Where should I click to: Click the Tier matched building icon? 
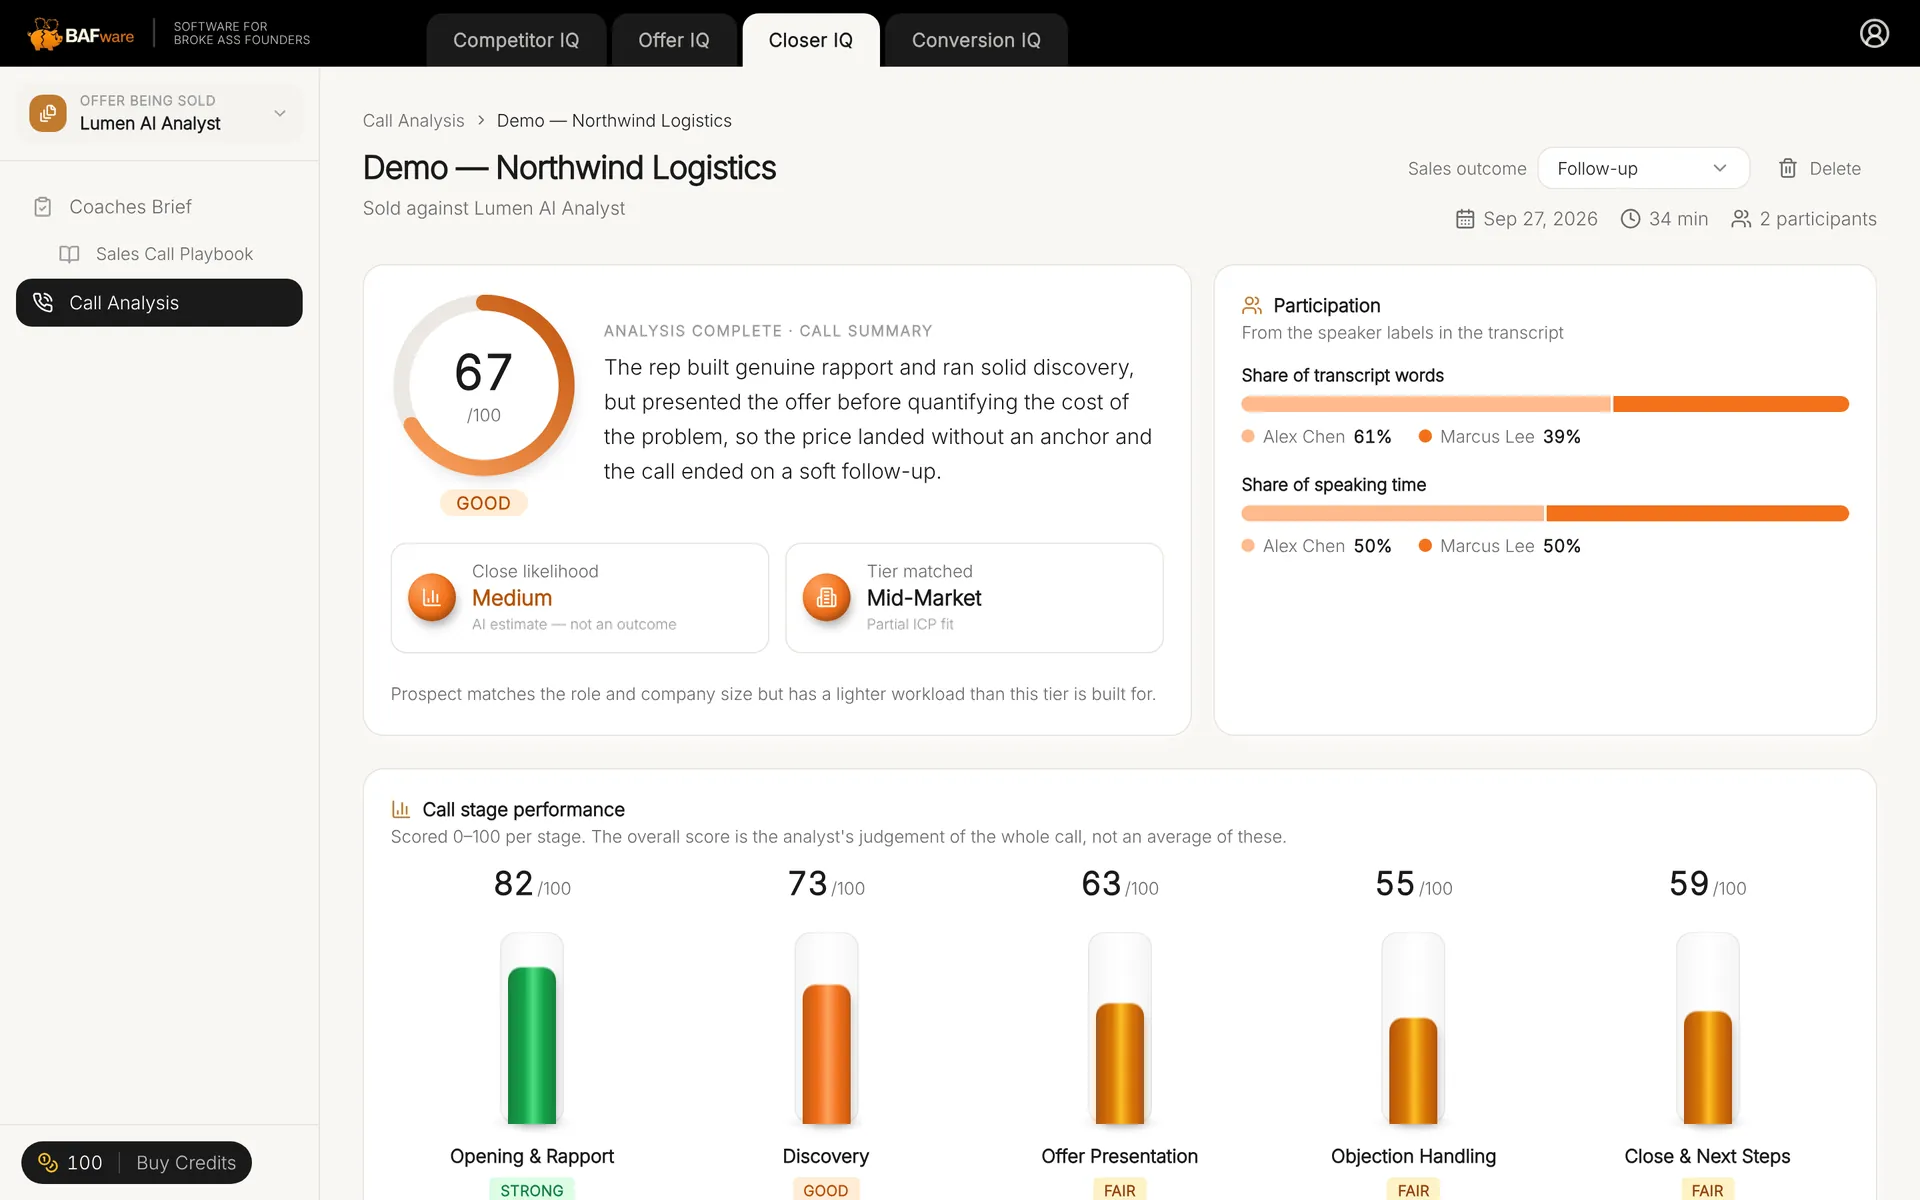click(827, 597)
